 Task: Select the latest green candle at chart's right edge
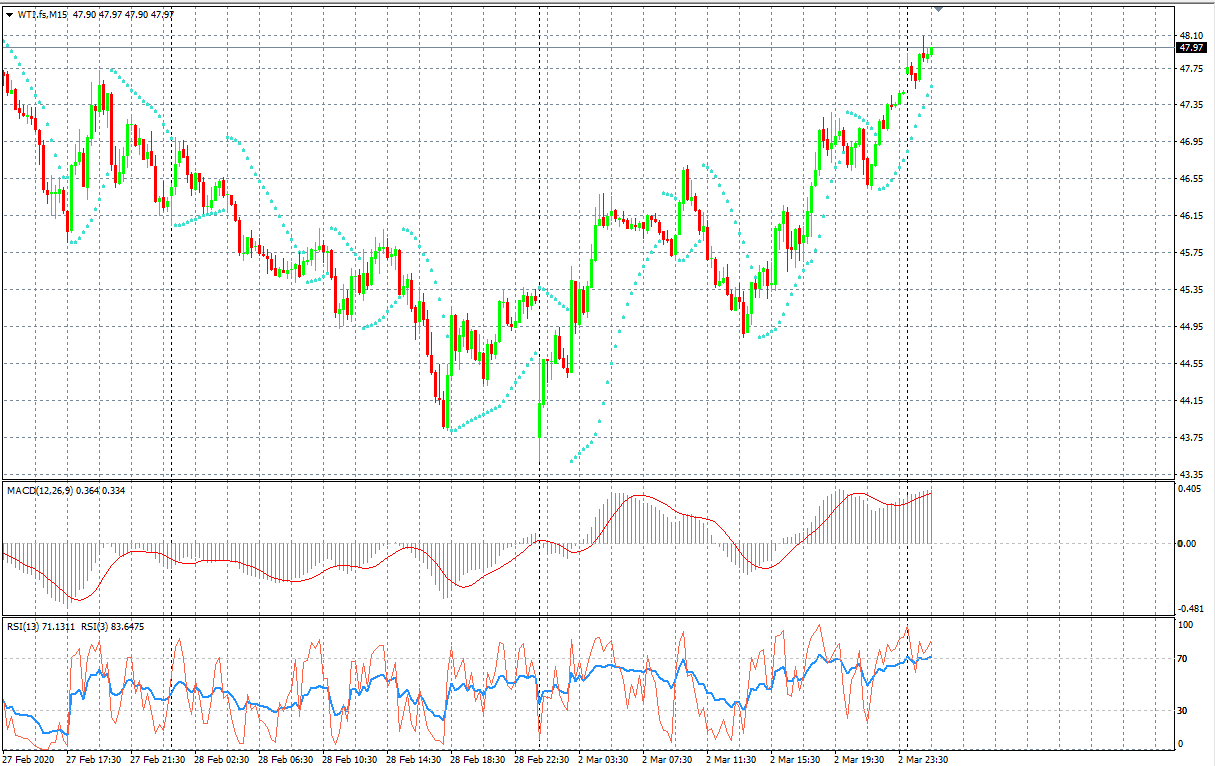[930, 51]
